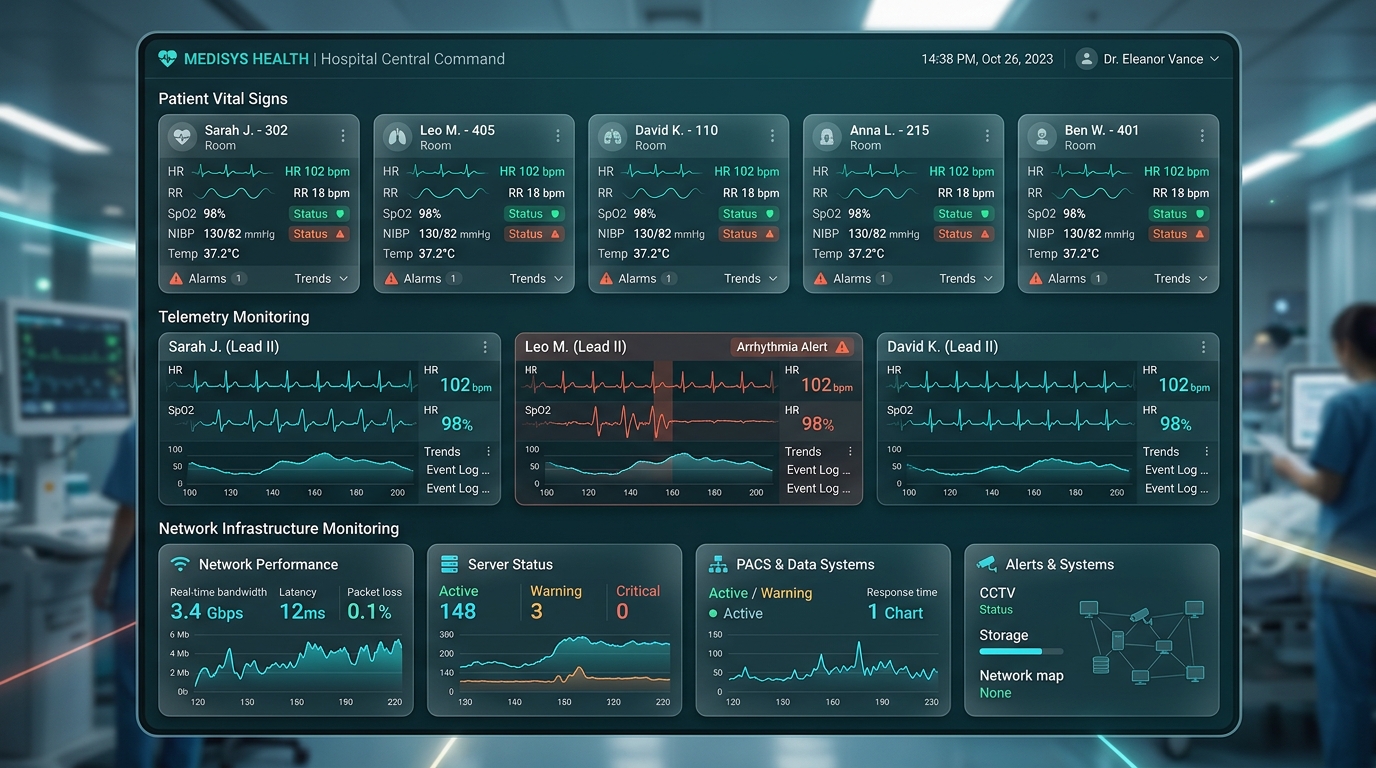Viewport: 1376px width, 768px height.
Task: Open kebab menu on David K. (Lead II) panel
Action: 1203,347
